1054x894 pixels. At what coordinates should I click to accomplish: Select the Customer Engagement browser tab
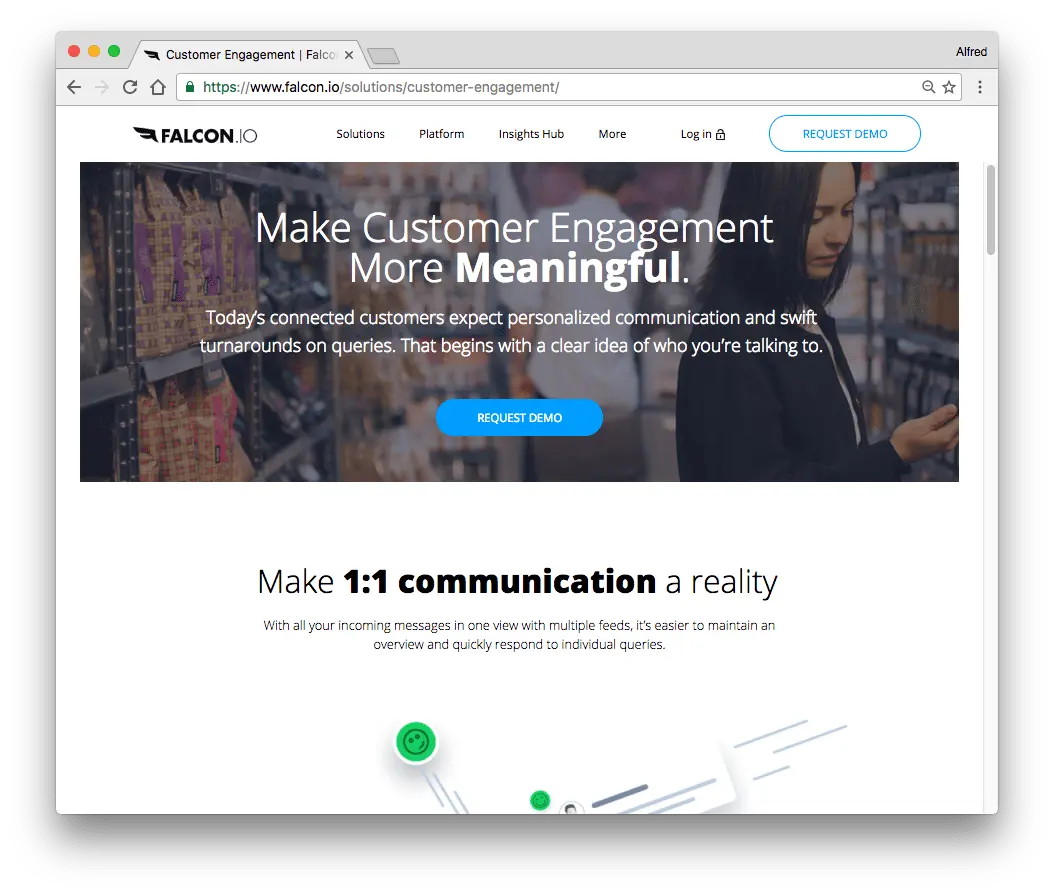coord(250,54)
